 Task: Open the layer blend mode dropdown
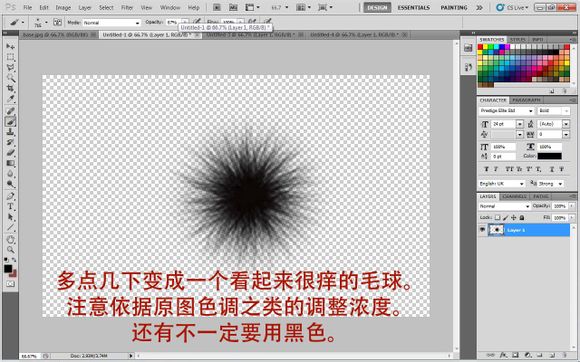click(505, 206)
